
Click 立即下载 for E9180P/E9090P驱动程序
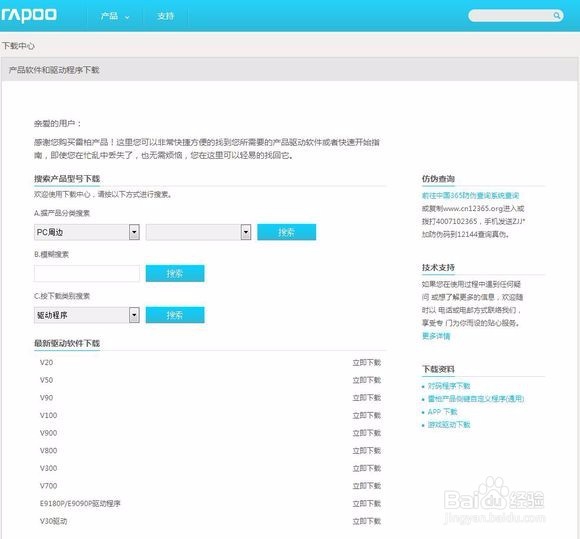367,503
